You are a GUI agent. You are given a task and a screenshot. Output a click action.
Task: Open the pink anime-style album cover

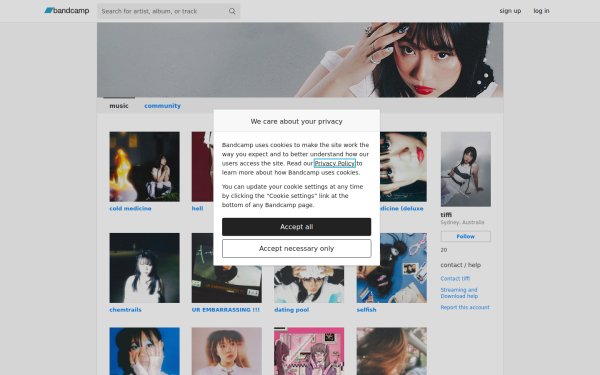pyautogui.click(x=309, y=351)
